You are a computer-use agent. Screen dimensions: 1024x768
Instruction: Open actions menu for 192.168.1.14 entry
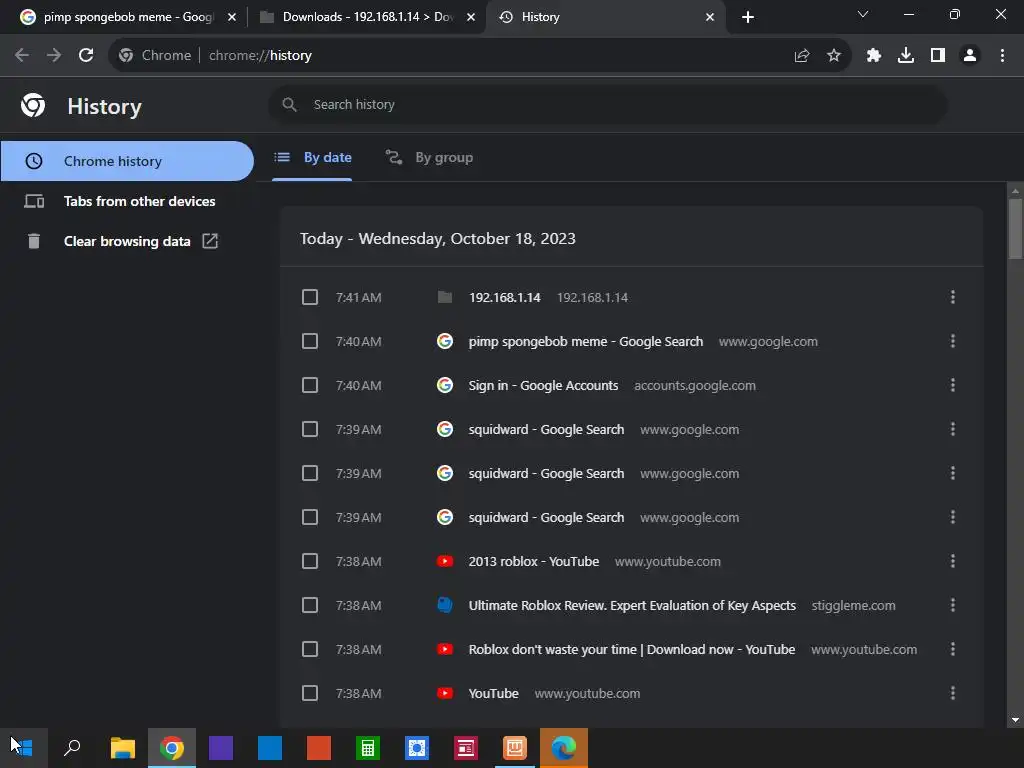[953, 297]
